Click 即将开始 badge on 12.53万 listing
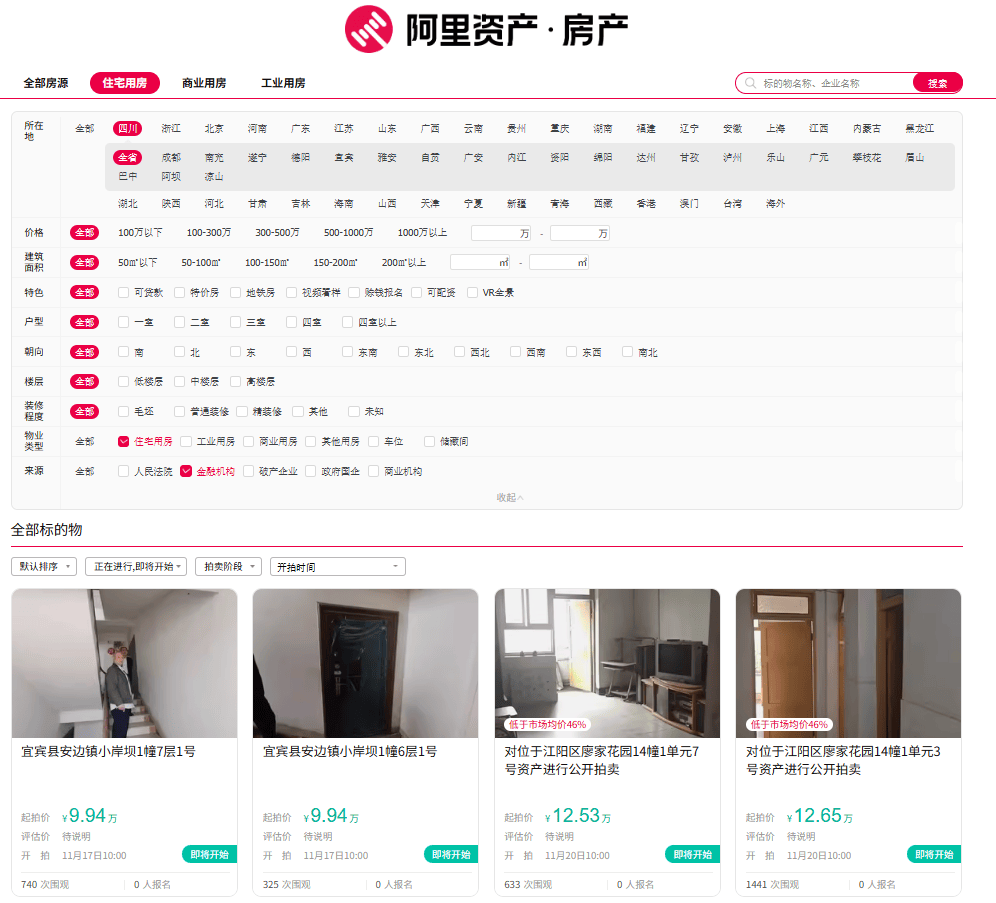Viewport: 996px width, 903px height. [692, 855]
